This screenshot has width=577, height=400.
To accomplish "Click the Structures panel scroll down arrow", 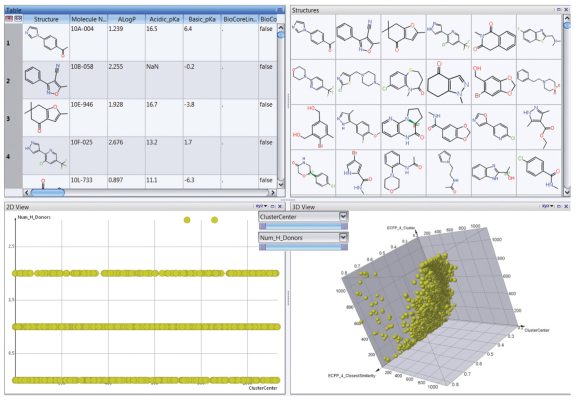I will click(x=567, y=192).
